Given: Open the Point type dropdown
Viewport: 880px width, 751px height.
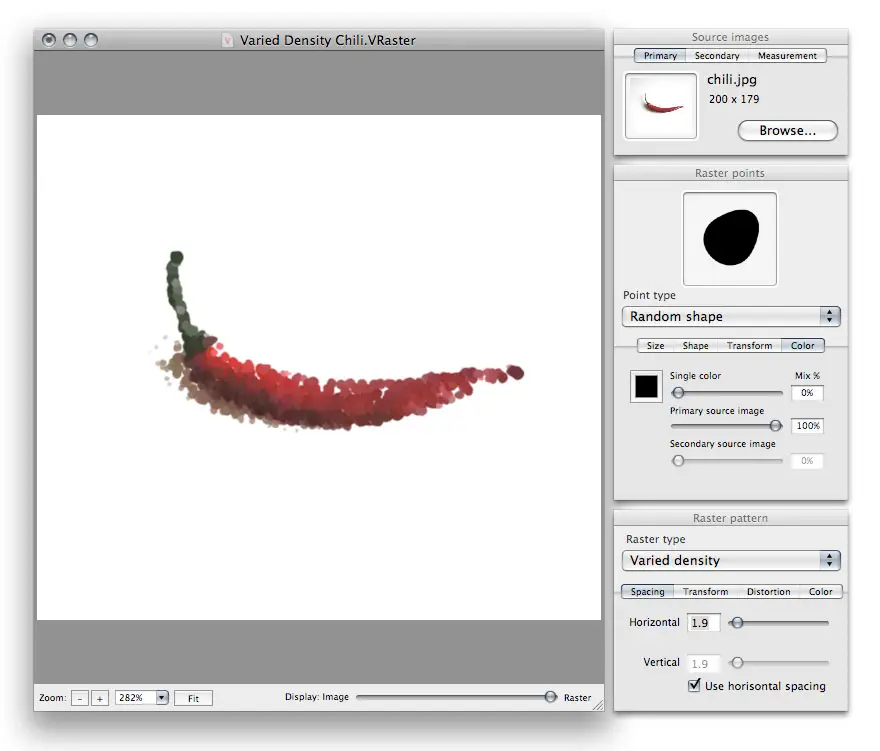Looking at the screenshot, I should click(730, 316).
